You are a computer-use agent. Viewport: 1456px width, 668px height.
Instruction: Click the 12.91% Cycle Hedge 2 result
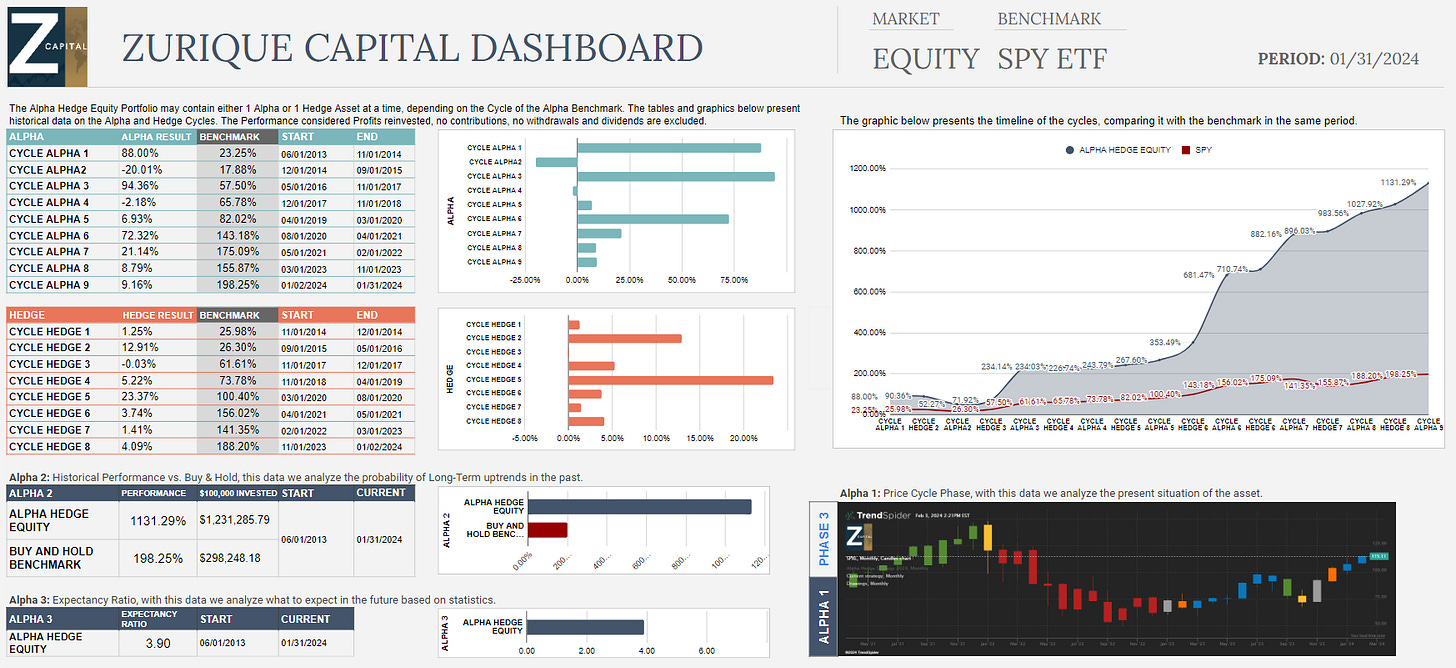point(140,347)
